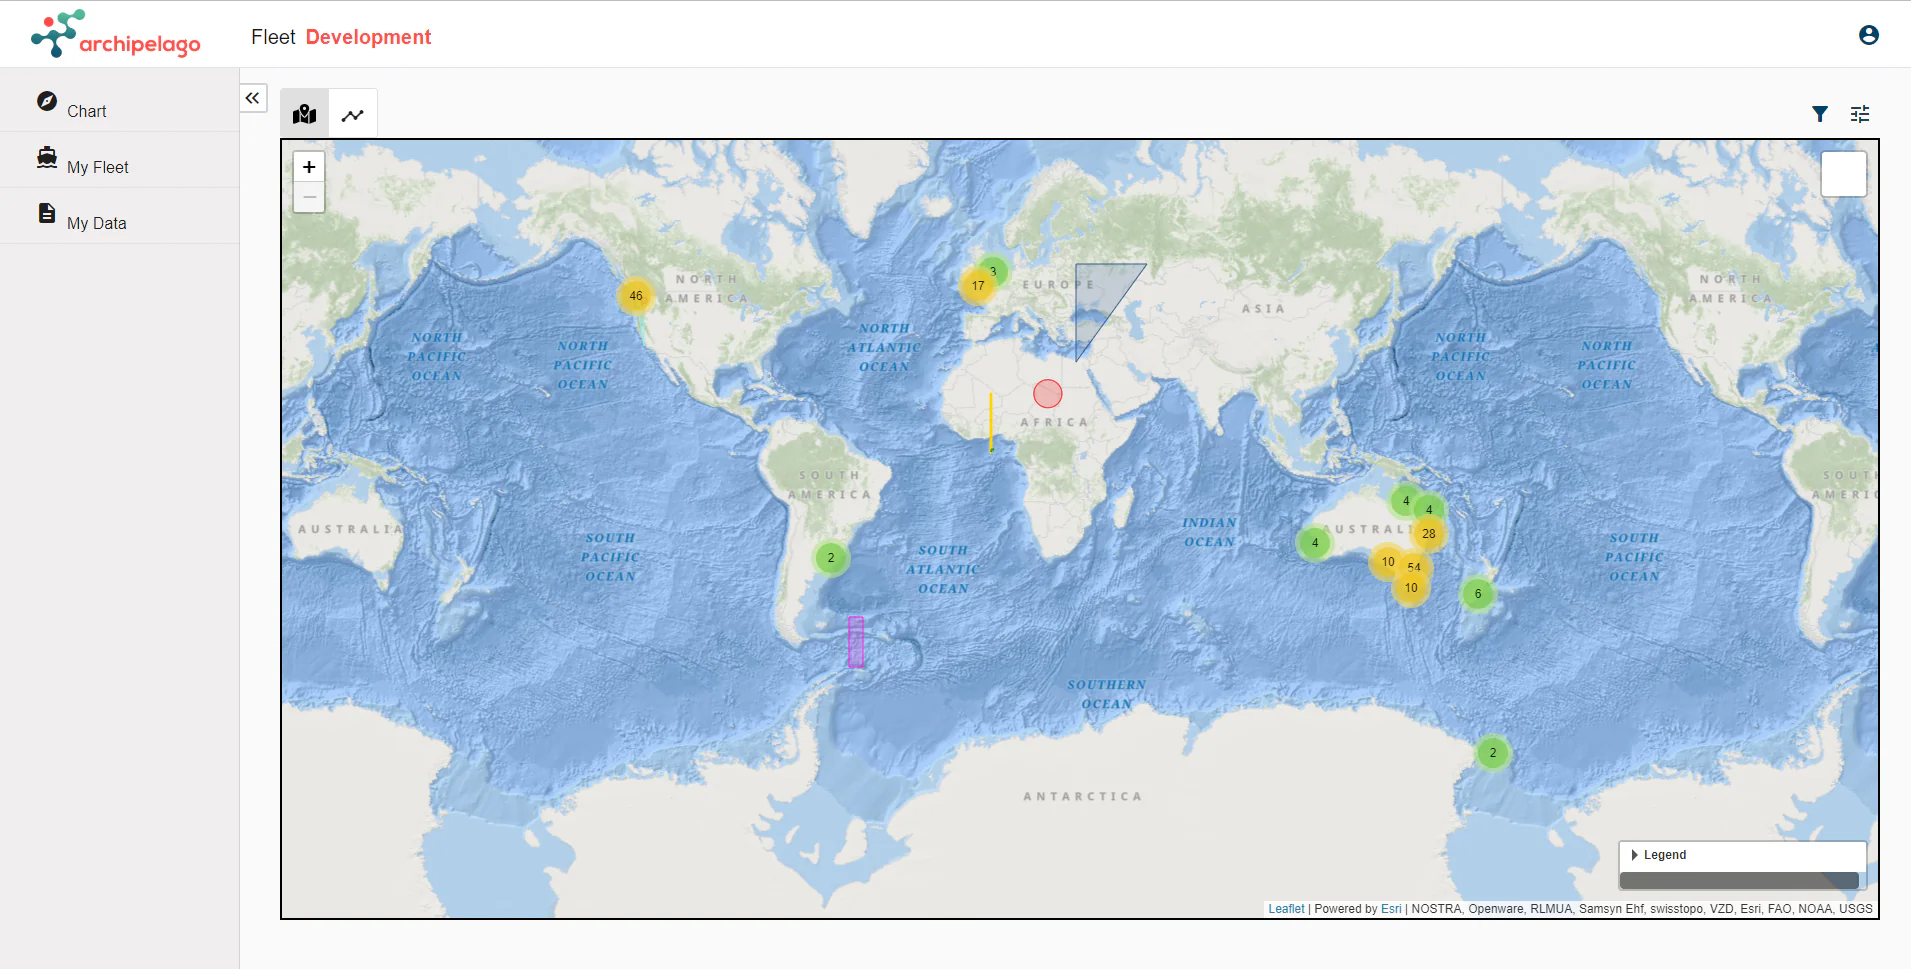The image size is (1911, 969).
Task: Switch to the line graph view tab
Action: point(353,115)
